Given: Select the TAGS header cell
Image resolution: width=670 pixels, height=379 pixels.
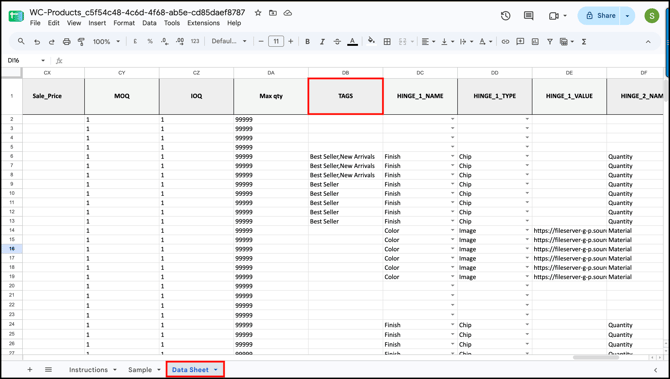Looking at the screenshot, I should pos(345,96).
